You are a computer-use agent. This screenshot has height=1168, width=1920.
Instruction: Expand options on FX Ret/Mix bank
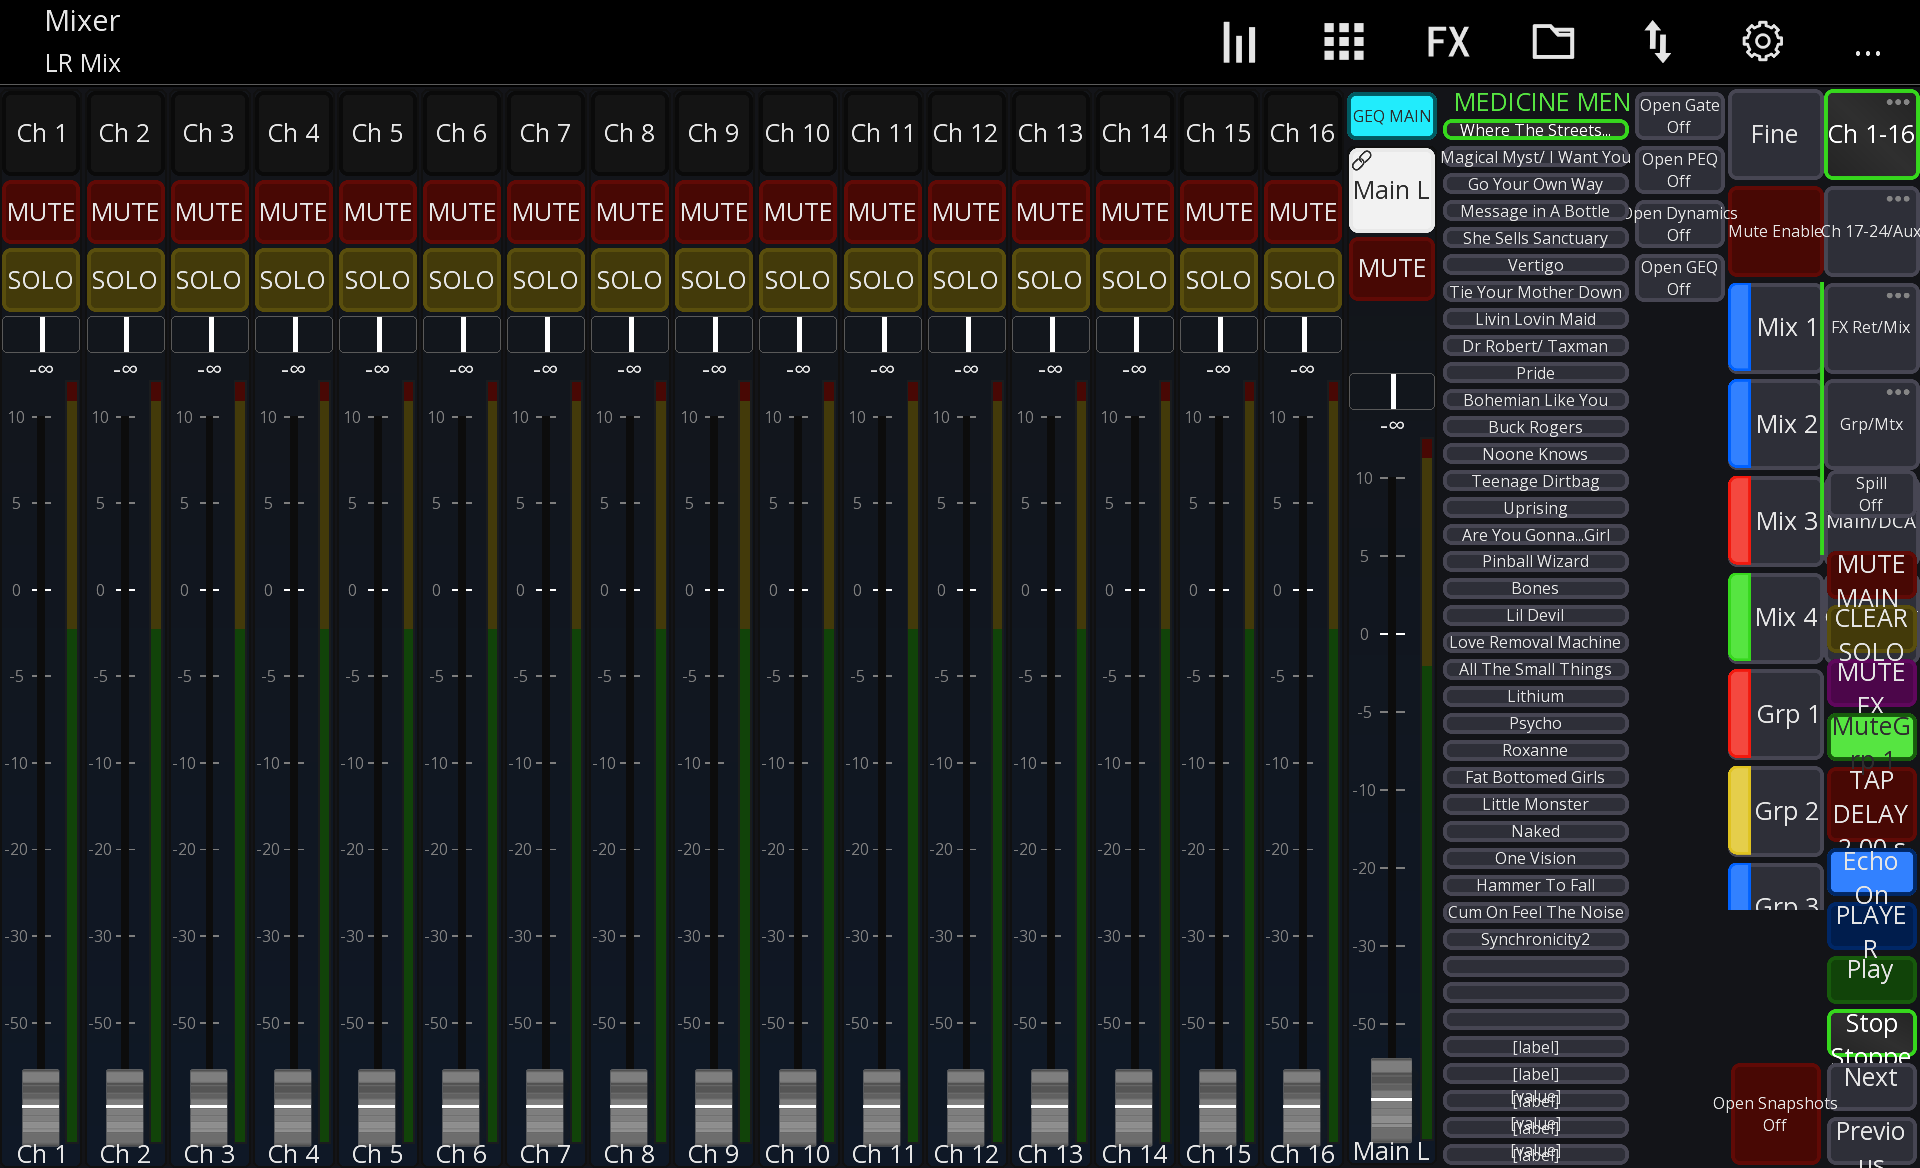pyautogui.click(x=1899, y=296)
